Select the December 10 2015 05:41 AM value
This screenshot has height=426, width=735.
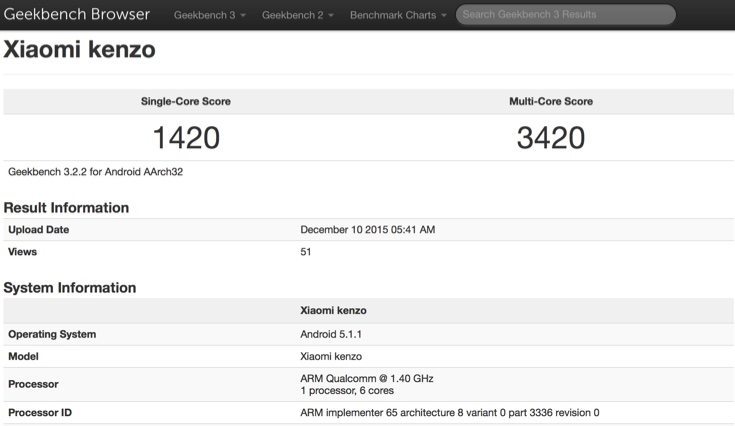[x=368, y=230]
